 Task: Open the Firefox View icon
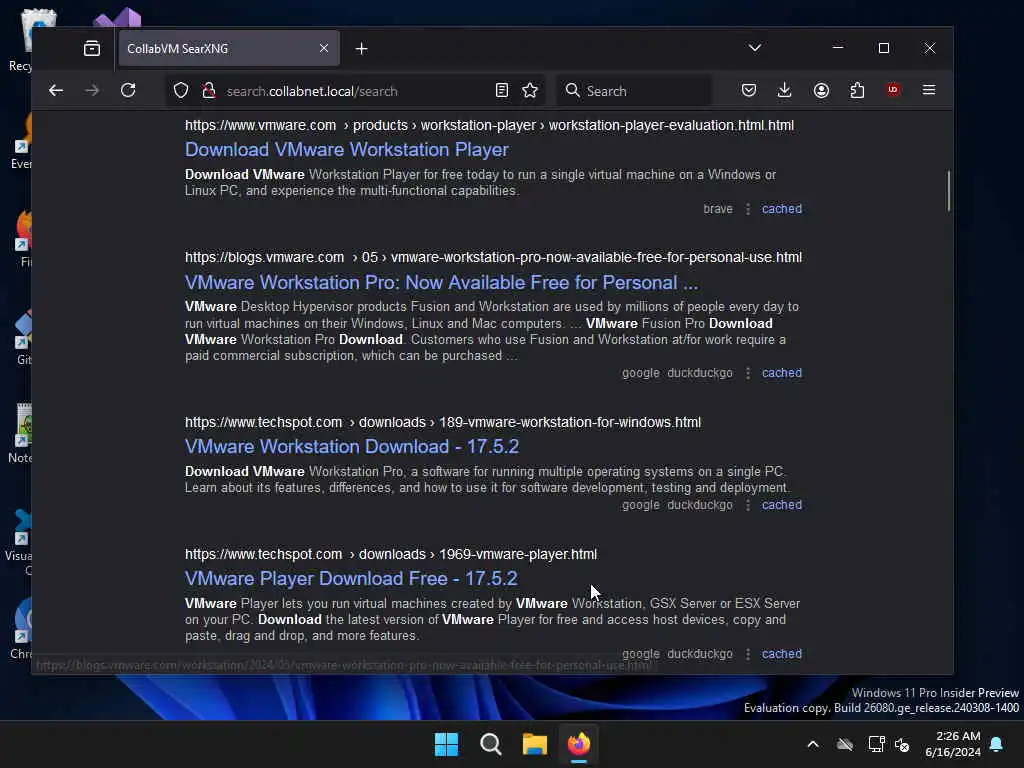92,48
